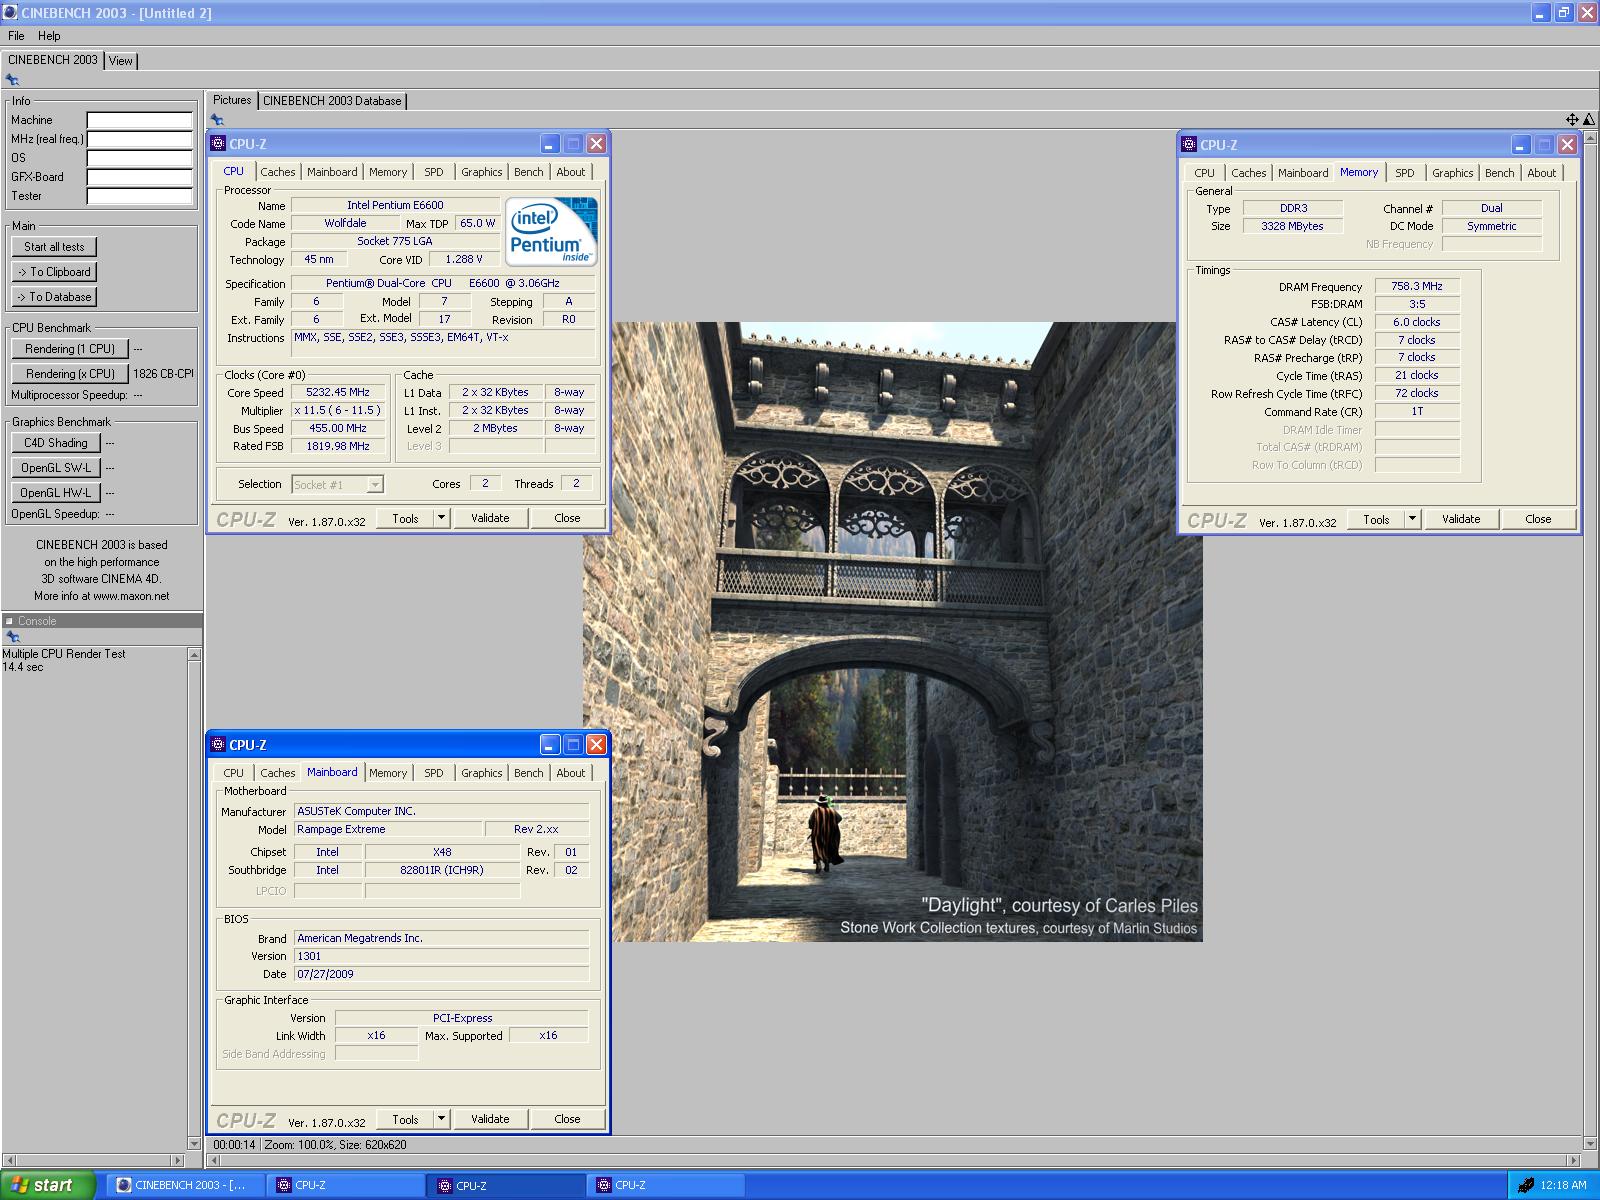Switch to the View tab in CINEBENCH
Image resolution: width=1600 pixels, height=1200 pixels.
tap(120, 61)
